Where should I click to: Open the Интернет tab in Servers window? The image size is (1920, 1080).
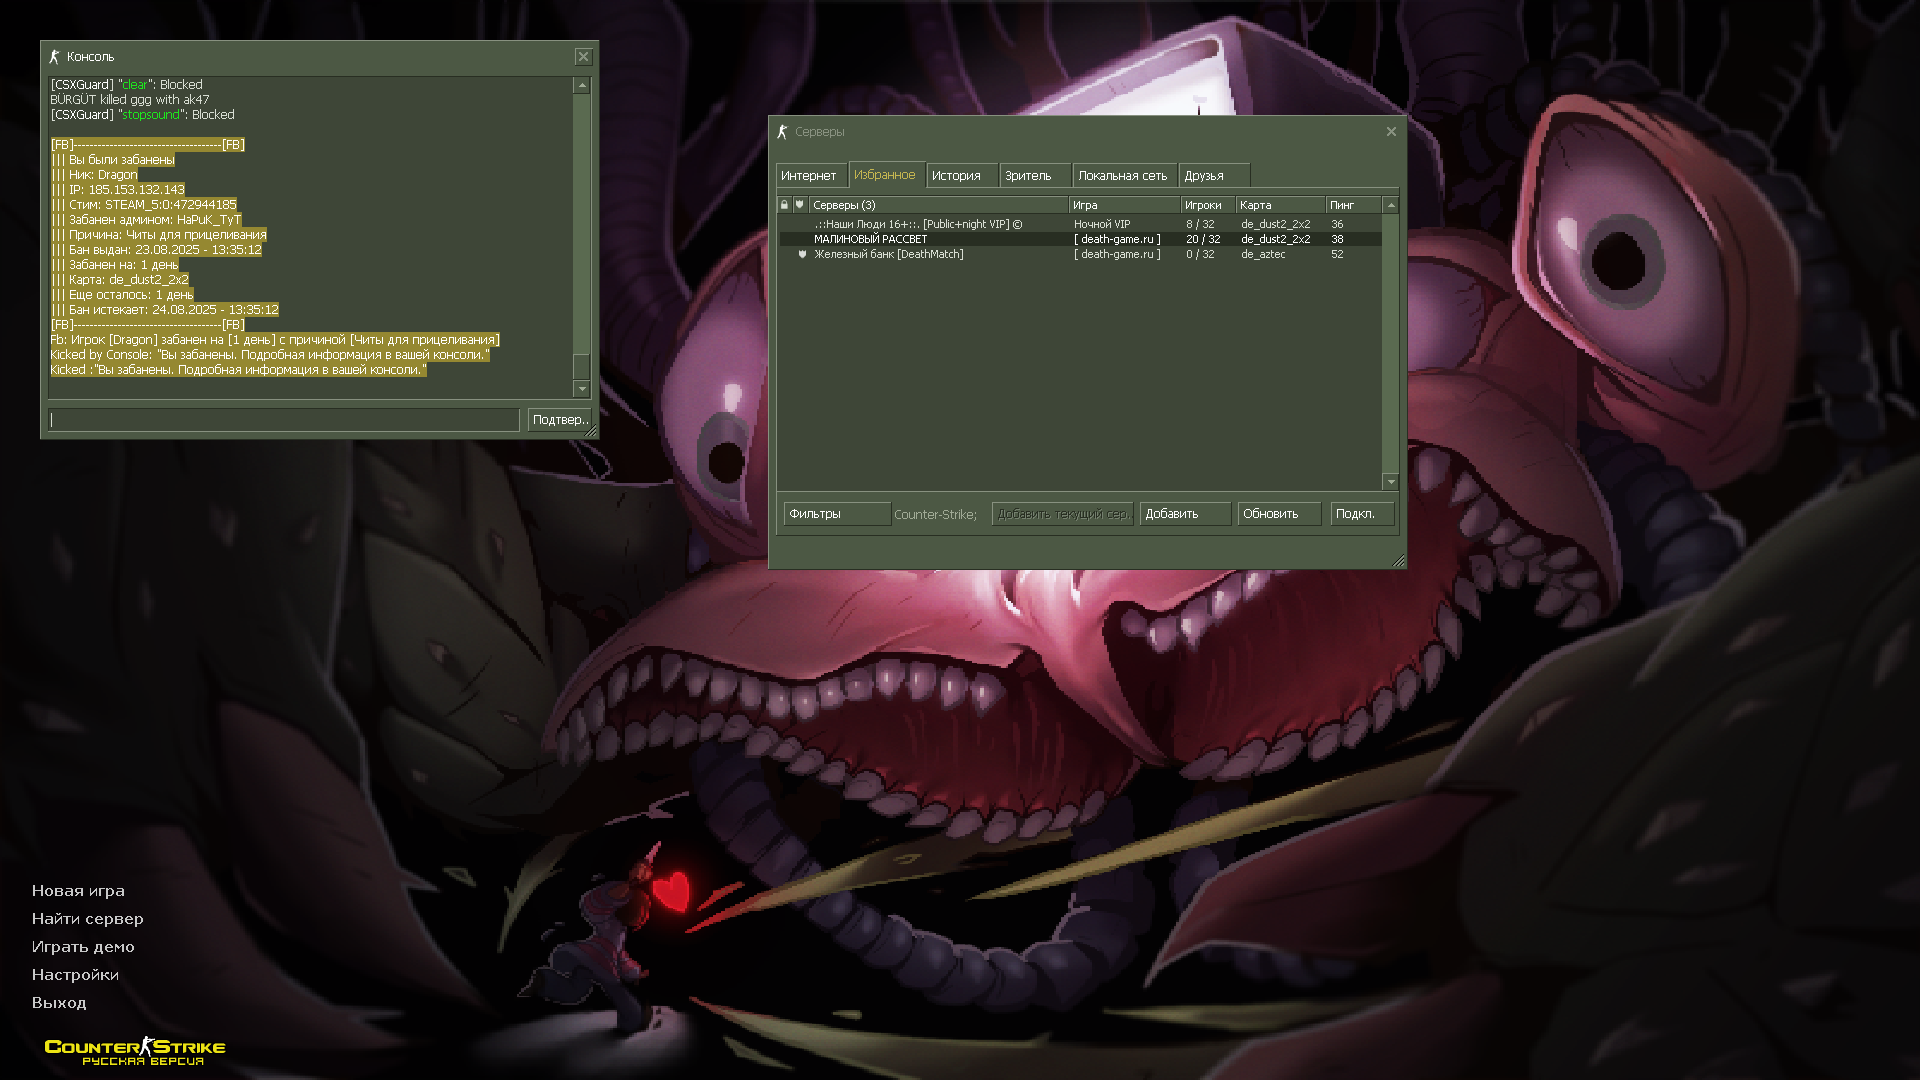[x=811, y=176]
